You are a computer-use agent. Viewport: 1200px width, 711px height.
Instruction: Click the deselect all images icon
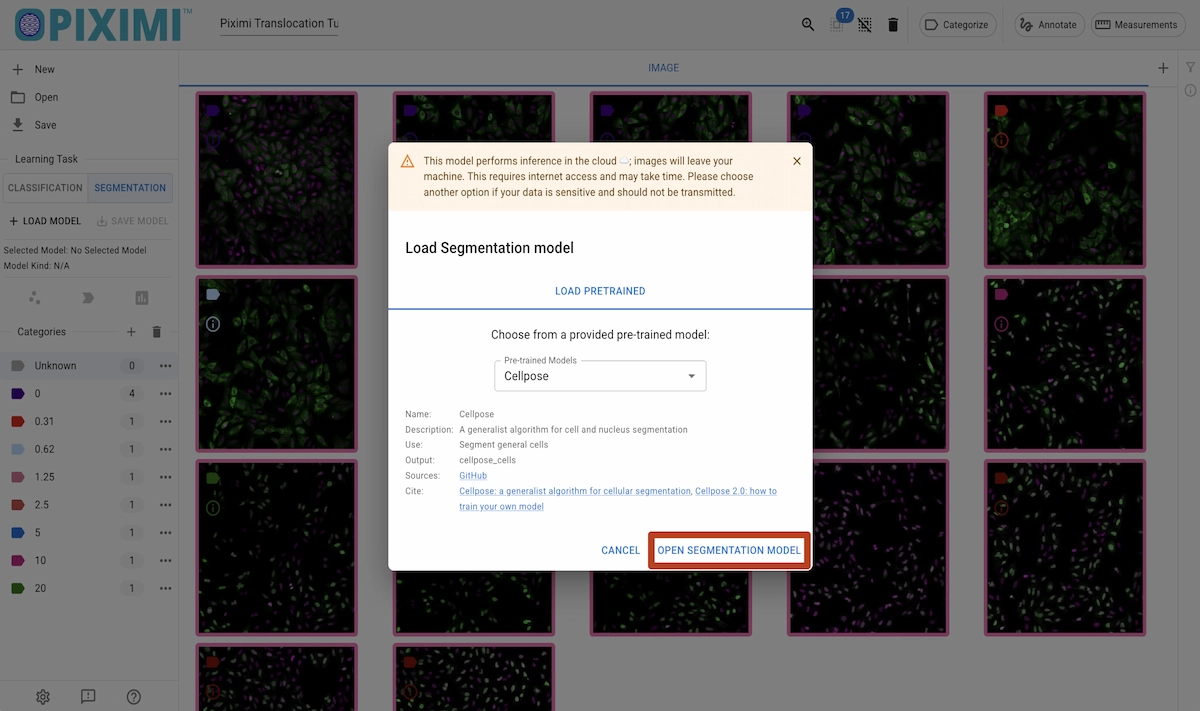pos(865,25)
